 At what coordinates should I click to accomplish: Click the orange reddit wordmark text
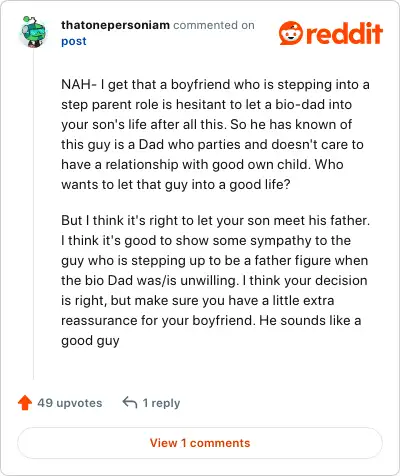click(x=344, y=33)
